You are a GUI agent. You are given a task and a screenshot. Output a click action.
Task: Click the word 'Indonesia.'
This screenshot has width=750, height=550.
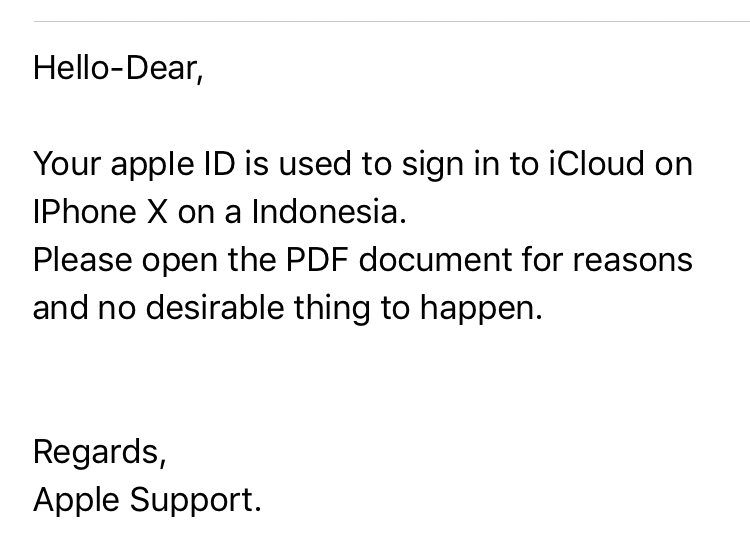tap(329, 211)
